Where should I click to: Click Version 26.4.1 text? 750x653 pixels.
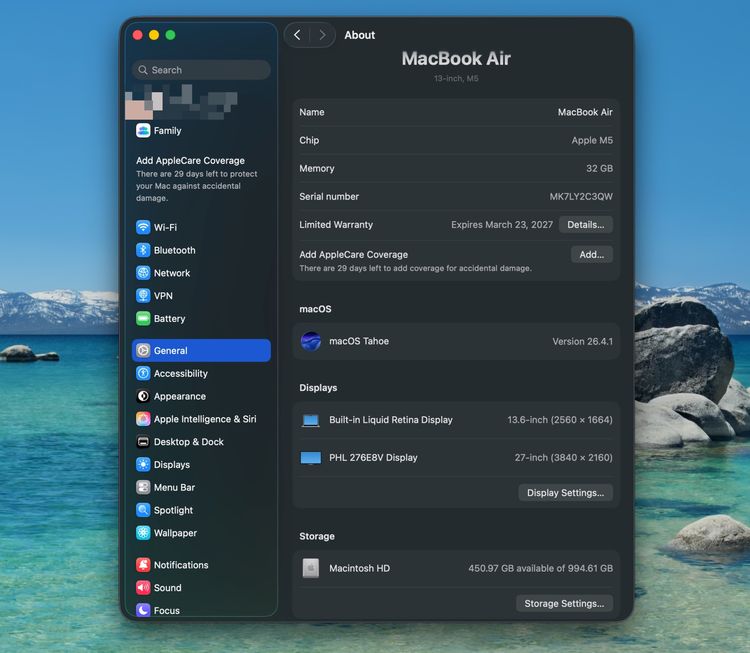582,342
